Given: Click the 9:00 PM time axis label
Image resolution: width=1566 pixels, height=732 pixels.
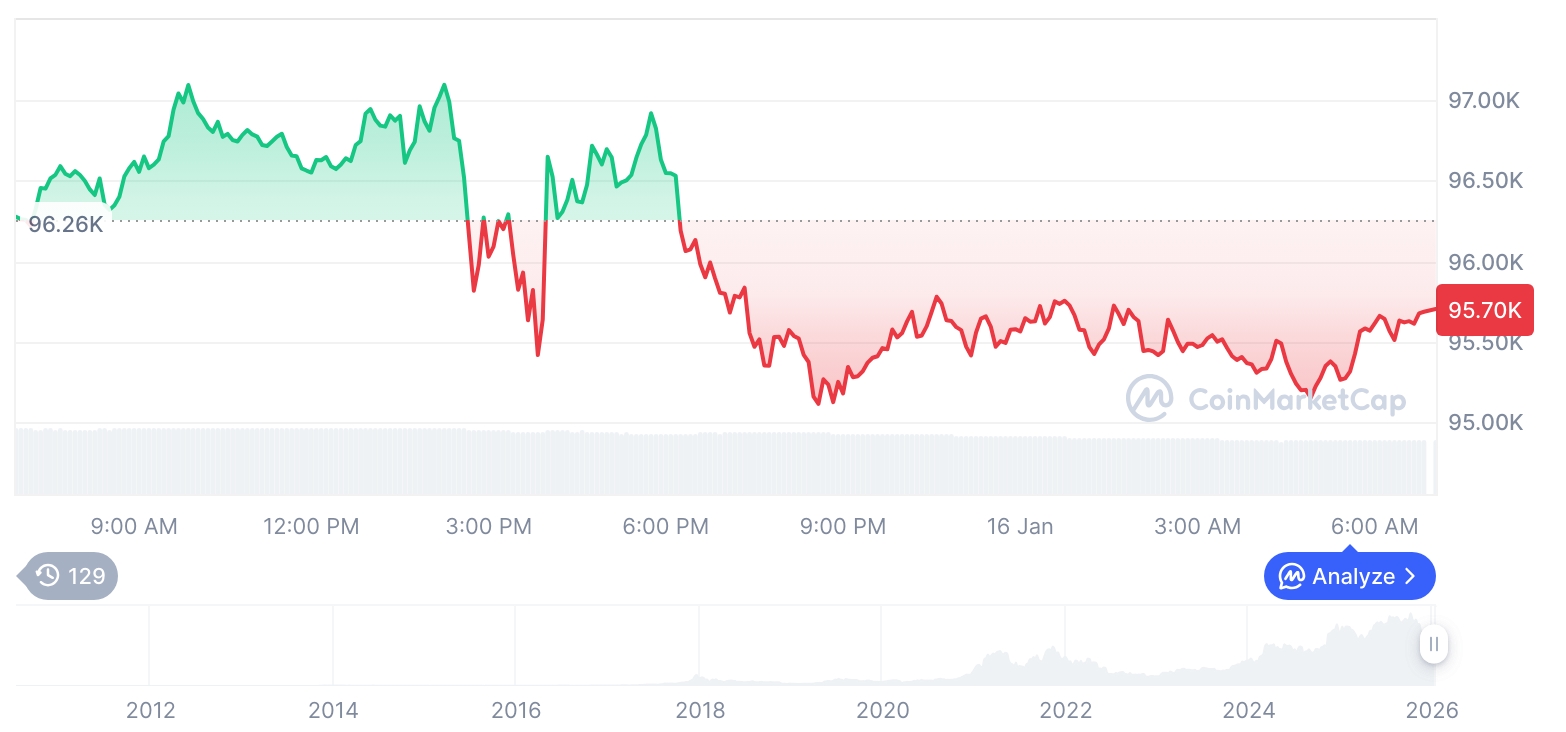Looking at the screenshot, I should (x=842, y=526).
